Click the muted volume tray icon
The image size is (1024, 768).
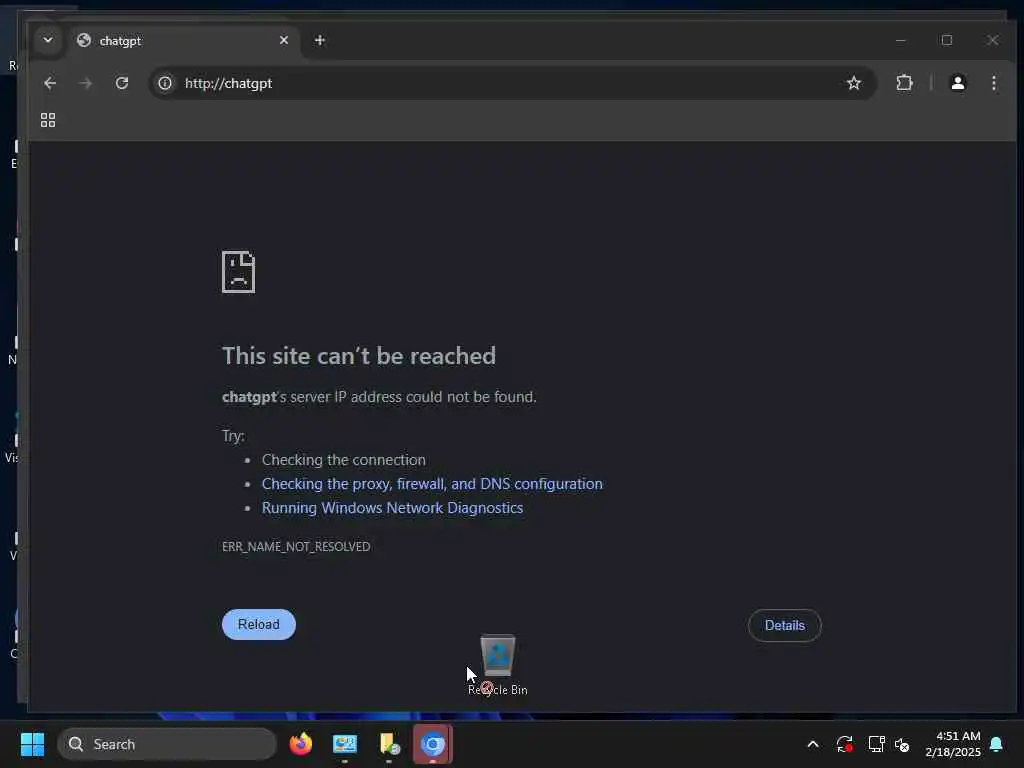902,744
